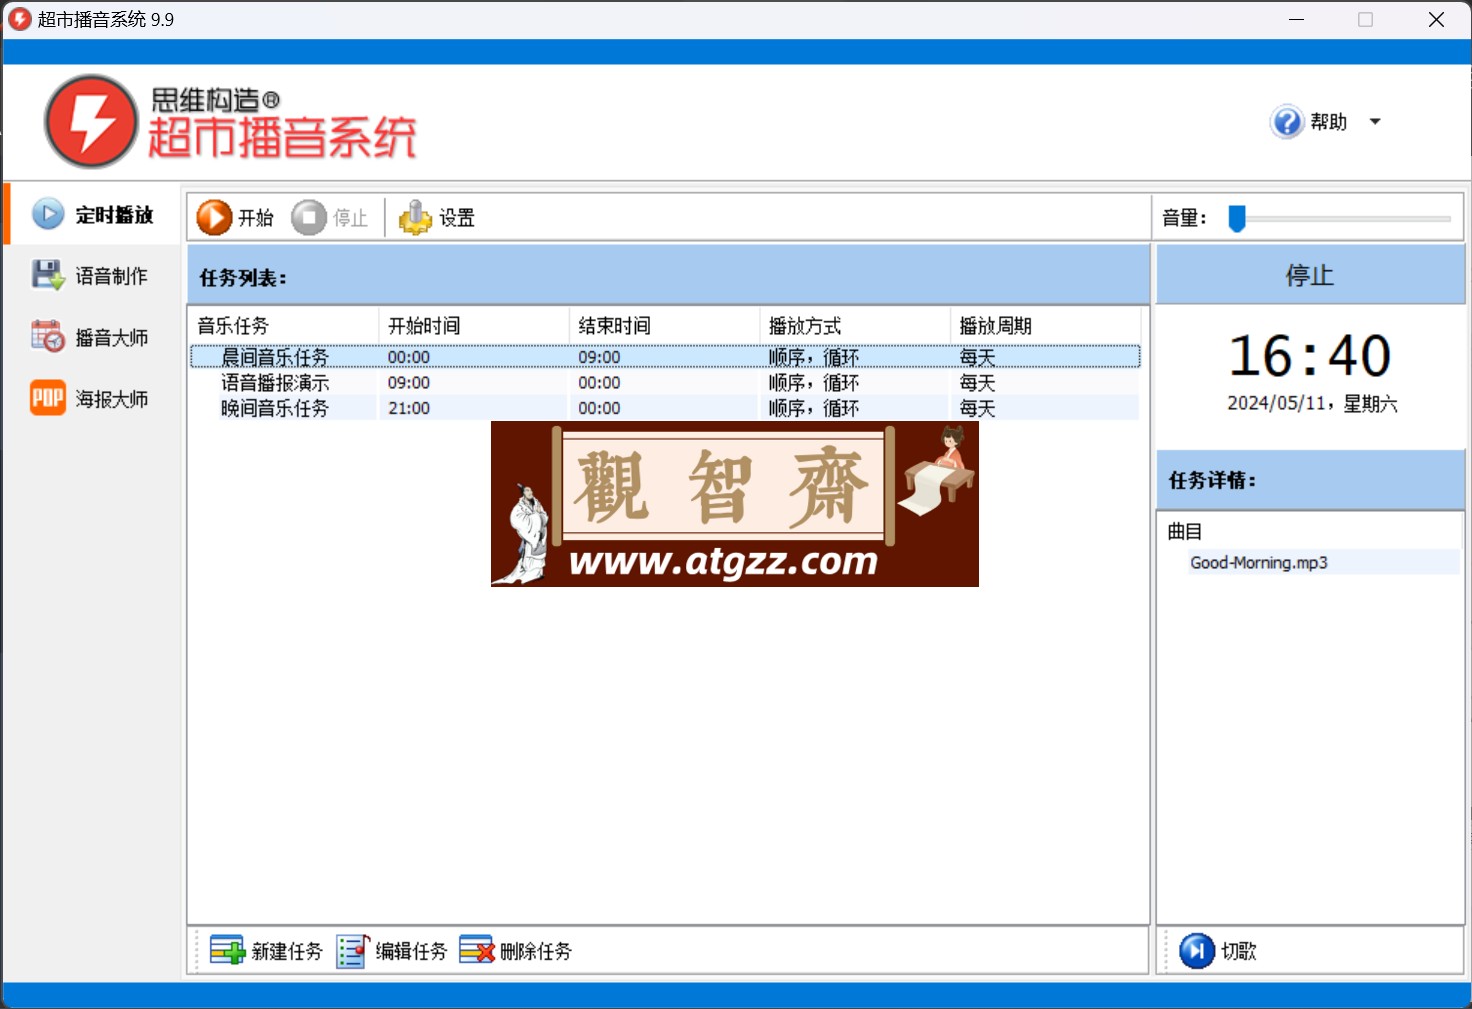Click the 定时播放 play circle icon
The width and height of the screenshot is (1472, 1009).
pyautogui.click(x=48, y=214)
